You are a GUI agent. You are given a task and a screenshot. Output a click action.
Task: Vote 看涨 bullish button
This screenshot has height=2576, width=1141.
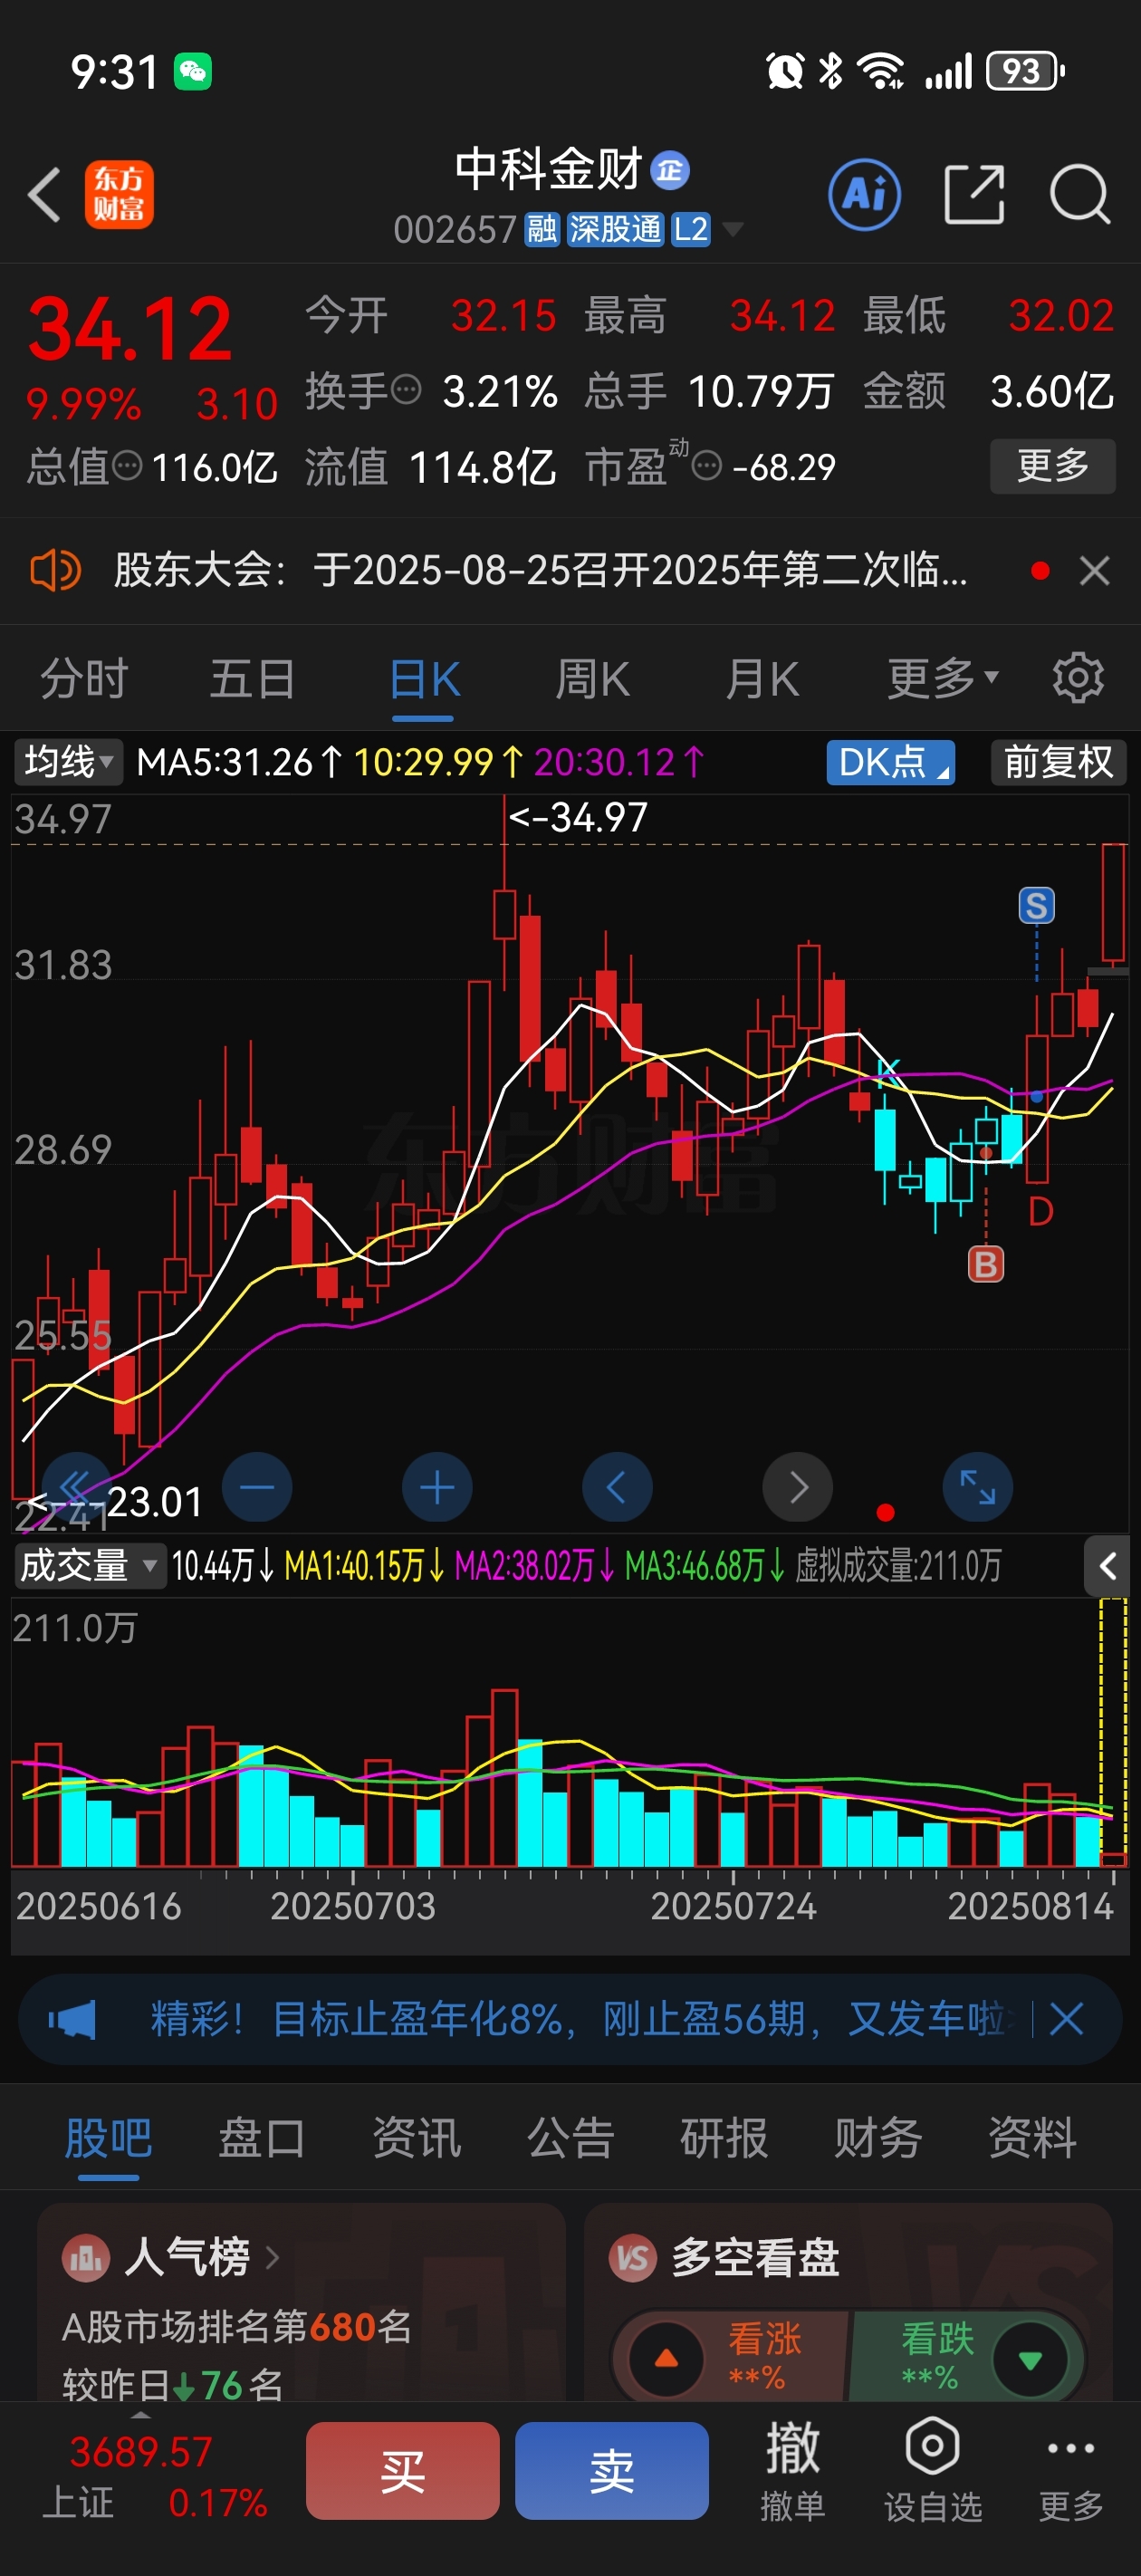click(x=732, y=2357)
